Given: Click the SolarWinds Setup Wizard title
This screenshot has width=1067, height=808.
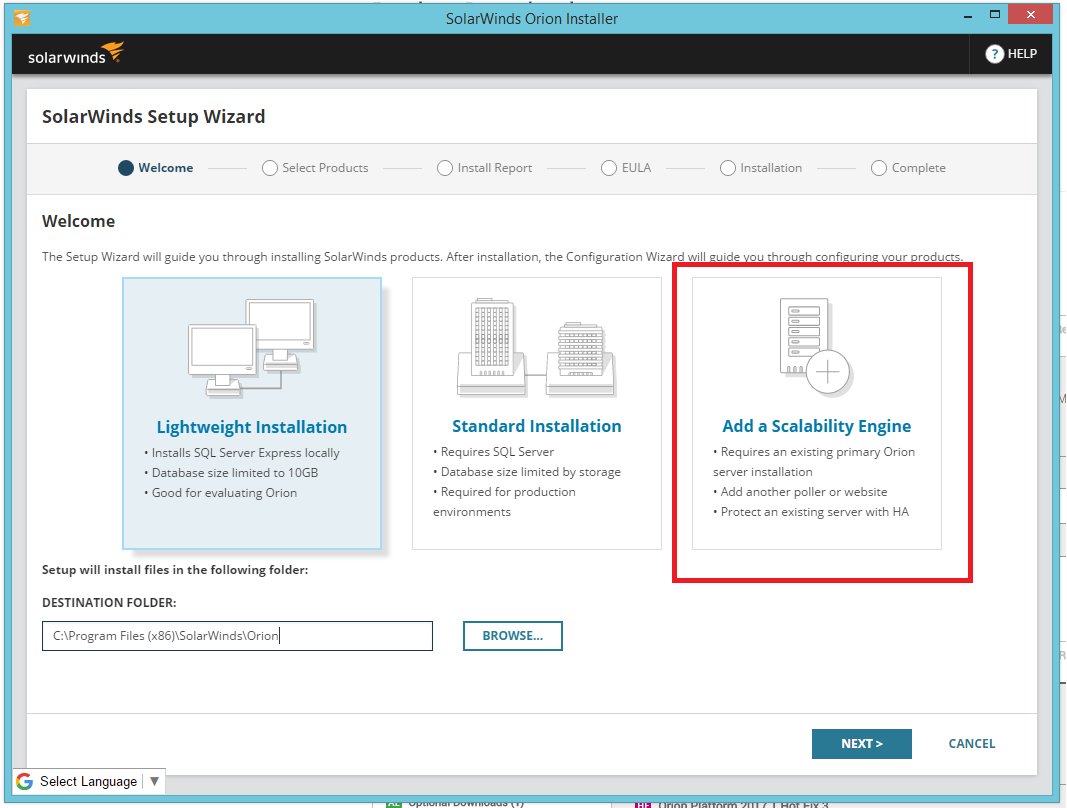Looking at the screenshot, I should [154, 116].
